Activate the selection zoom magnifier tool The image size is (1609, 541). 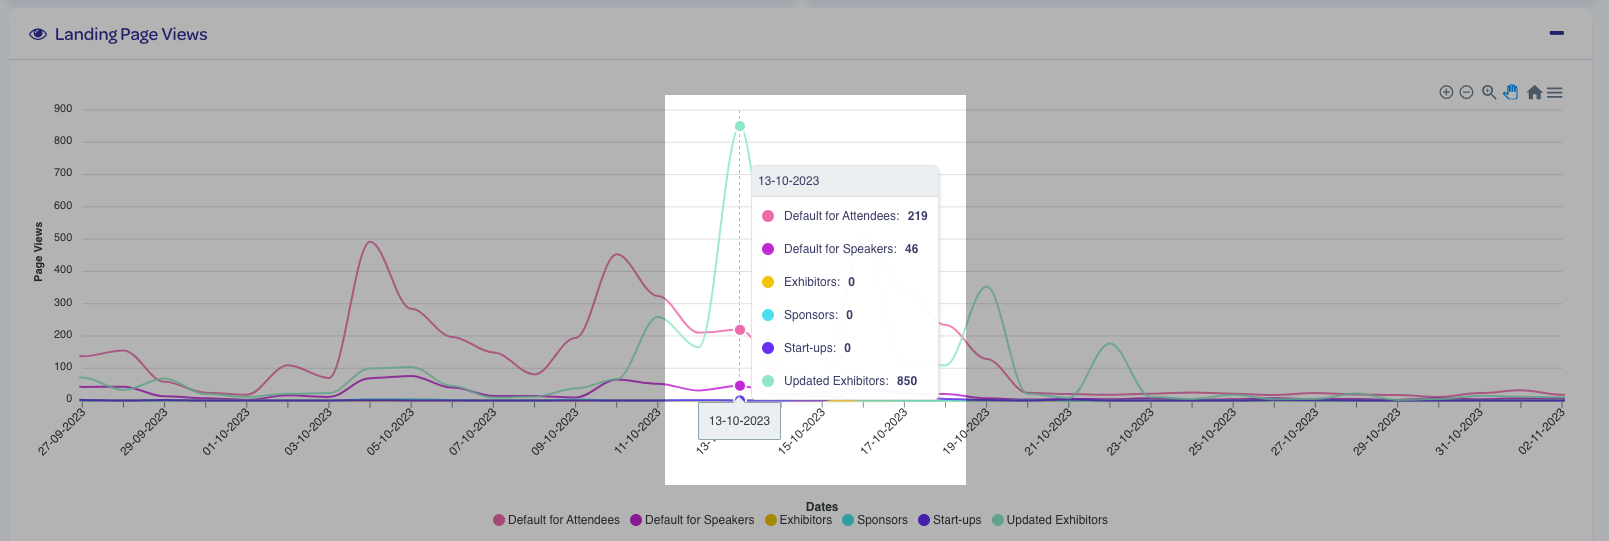click(x=1489, y=92)
